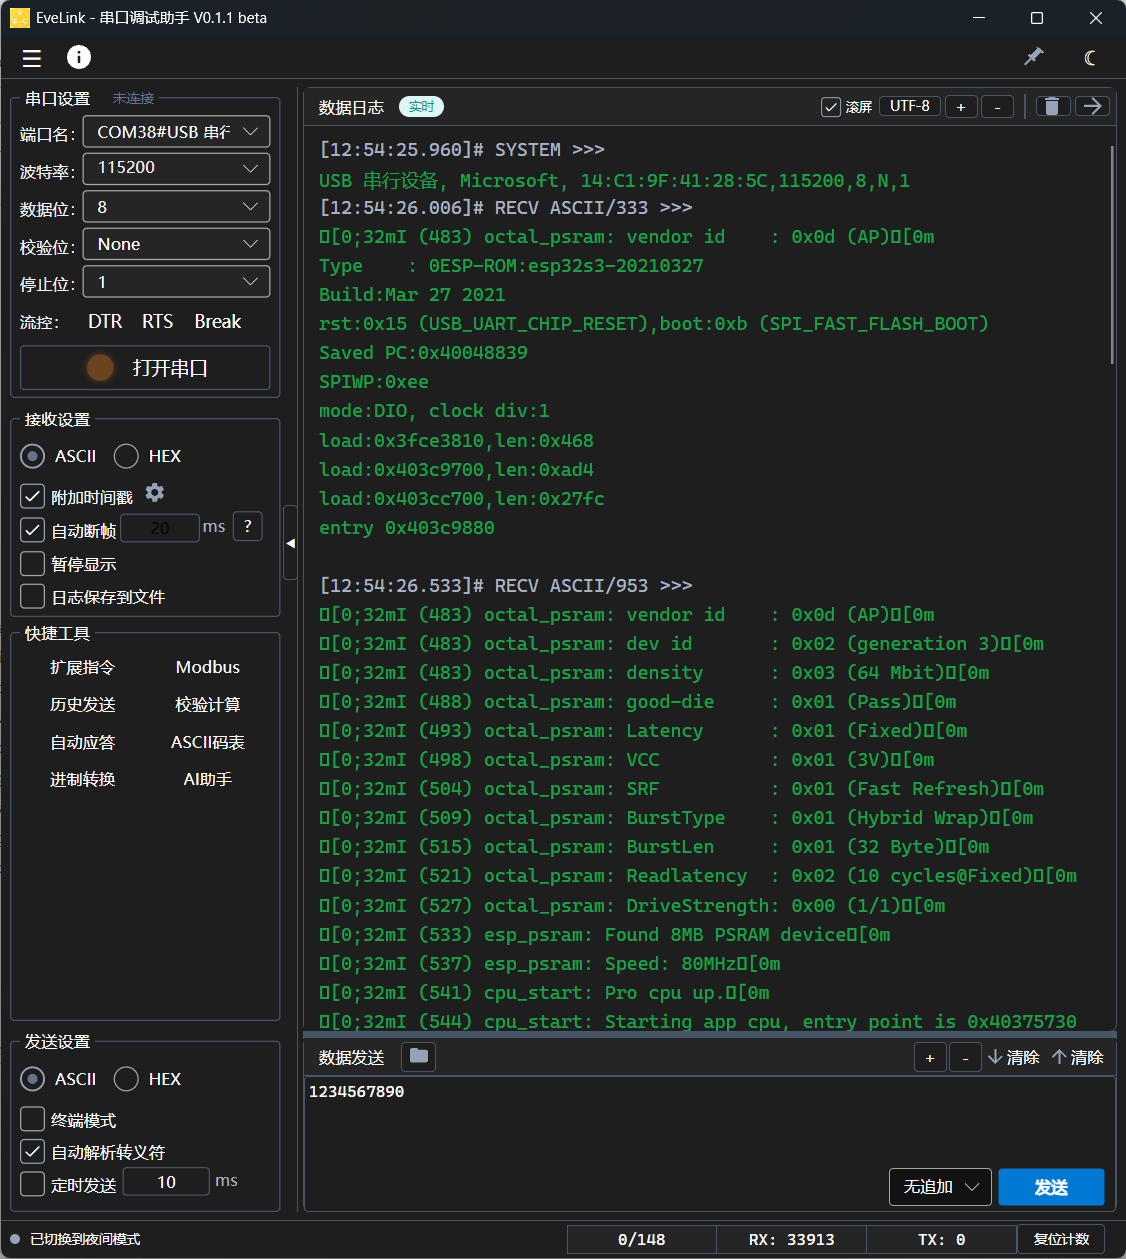Open AI助手 tool
The height and width of the screenshot is (1259, 1126).
(208, 779)
